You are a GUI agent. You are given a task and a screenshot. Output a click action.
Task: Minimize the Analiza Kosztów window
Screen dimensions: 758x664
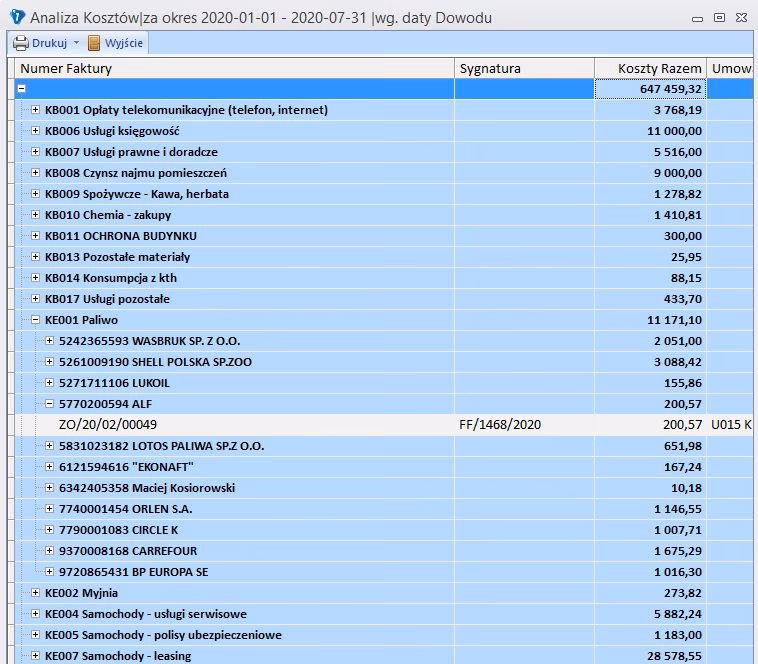click(697, 19)
